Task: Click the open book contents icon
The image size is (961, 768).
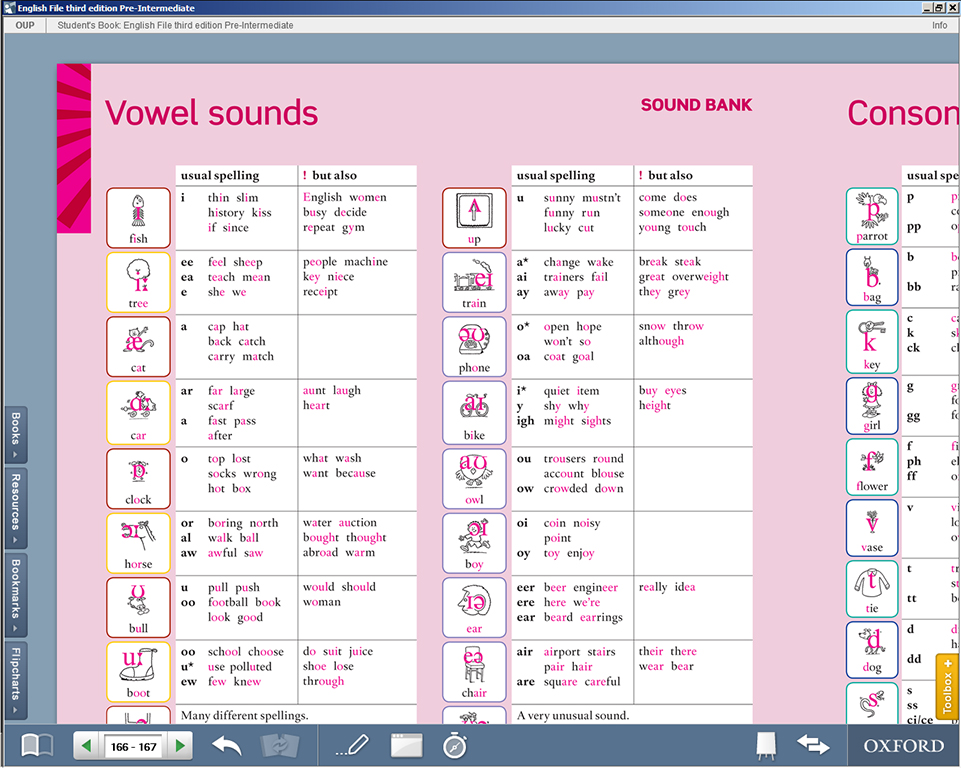Action: (x=37, y=745)
